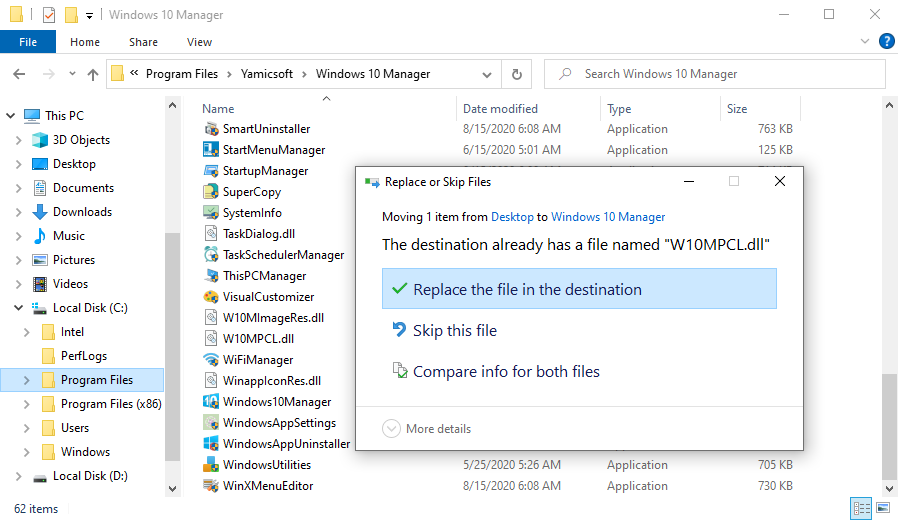Select the W10MImageRes.dll file icon
This screenshot has height=520, width=898.
pyautogui.click(x=211, y=318)
